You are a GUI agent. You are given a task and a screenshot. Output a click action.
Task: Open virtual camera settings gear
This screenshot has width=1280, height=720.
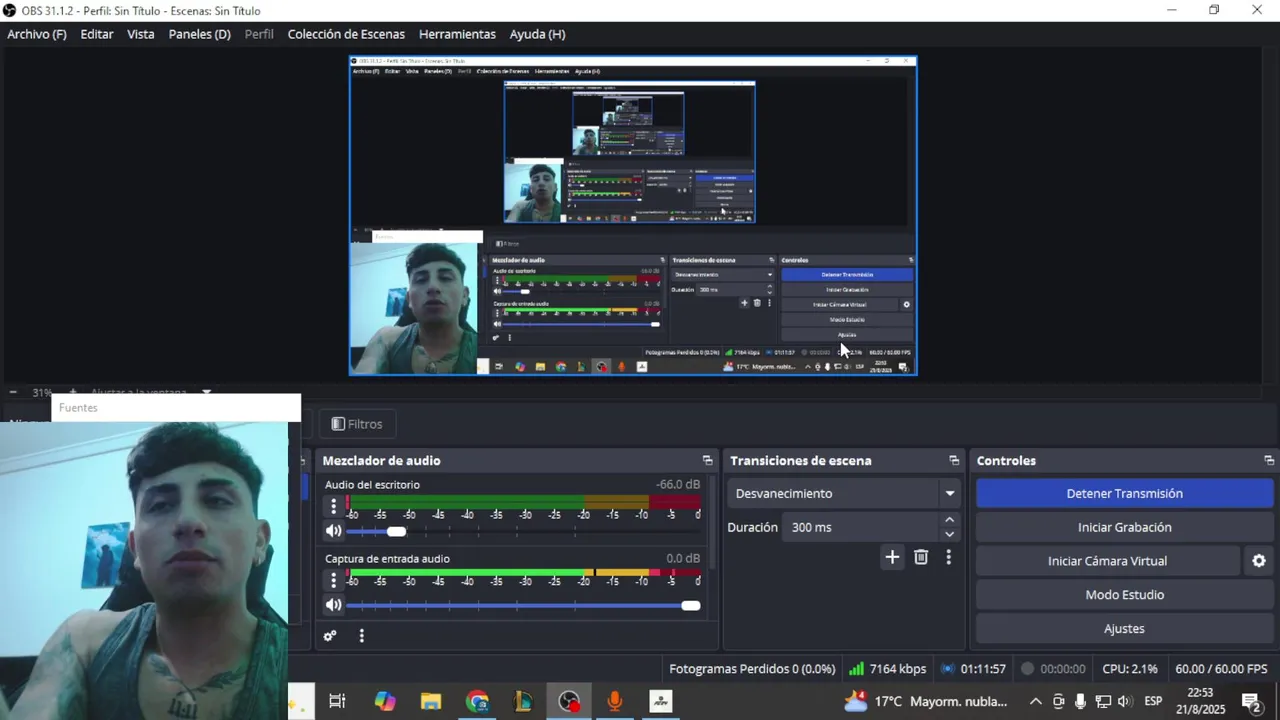[1259, 561]
